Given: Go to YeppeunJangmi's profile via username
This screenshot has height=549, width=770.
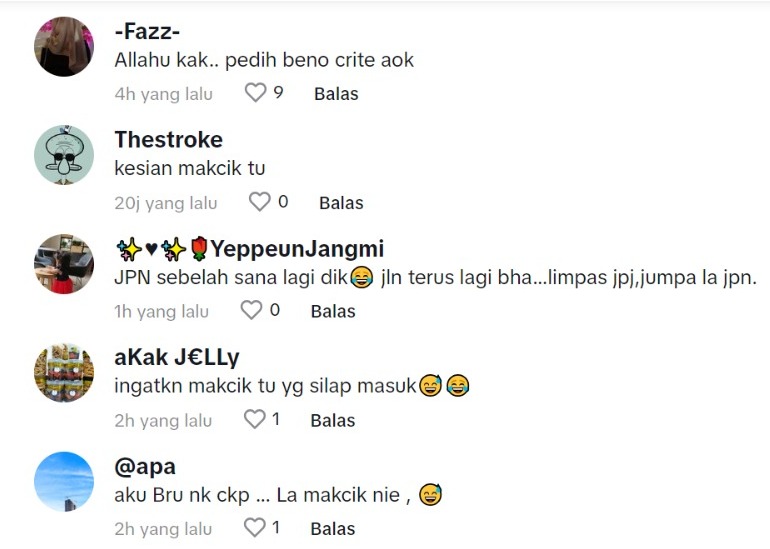Looking at the screenshot, I should [249, 249].
